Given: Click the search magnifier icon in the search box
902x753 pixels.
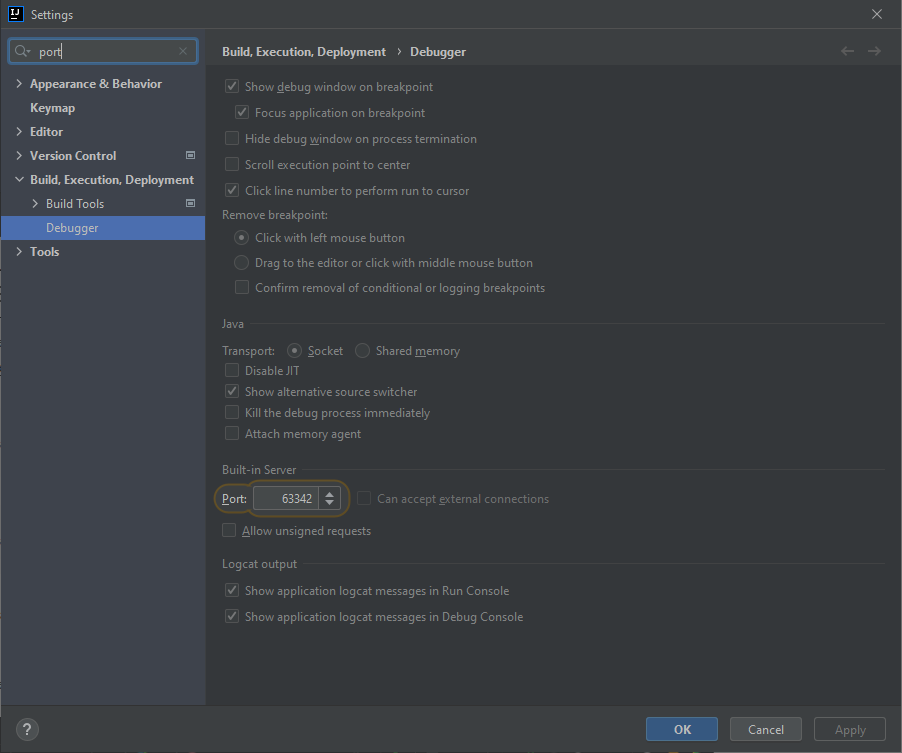Looking at the screenshot, I should point(23,51).
